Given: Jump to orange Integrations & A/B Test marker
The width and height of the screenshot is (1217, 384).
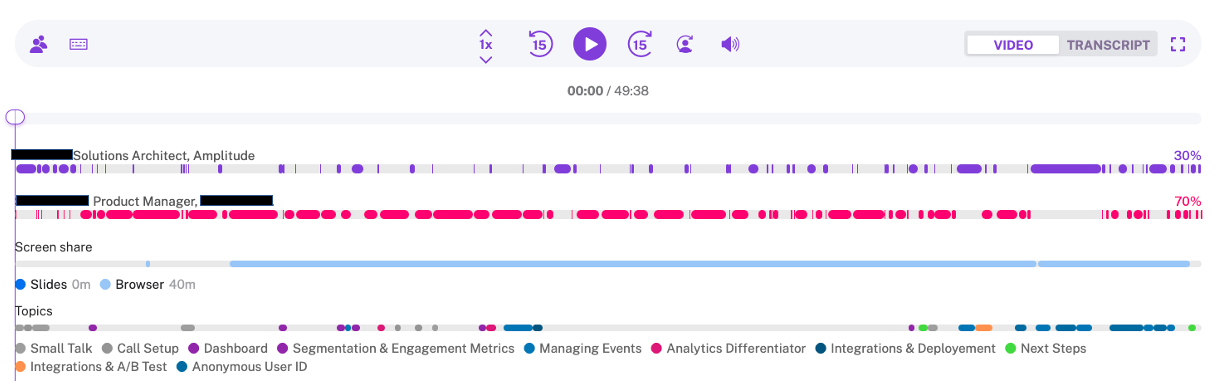Looking at the screenshot, I should [x=984, y=328].
